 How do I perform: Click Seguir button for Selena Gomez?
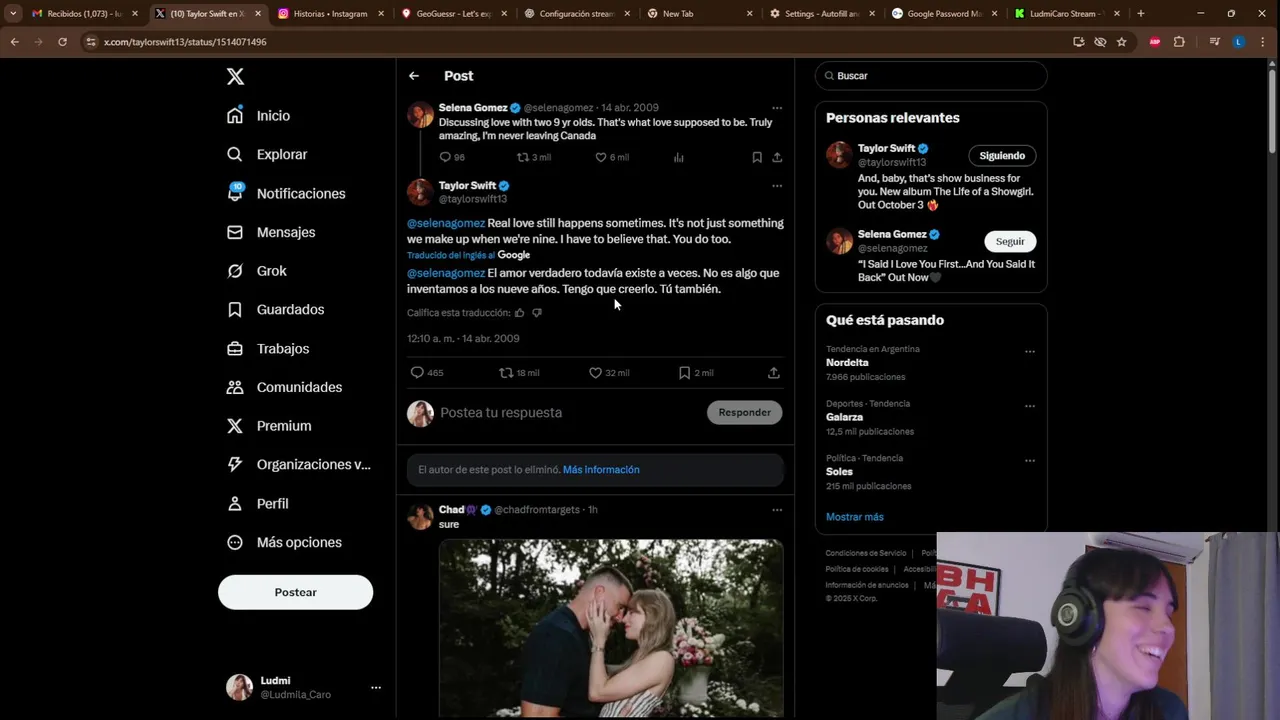tap(1010, 242)
